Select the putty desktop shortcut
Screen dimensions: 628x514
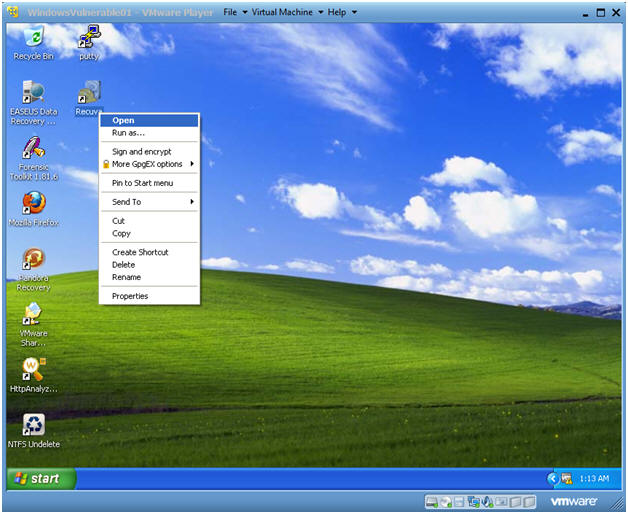point(89,42)
